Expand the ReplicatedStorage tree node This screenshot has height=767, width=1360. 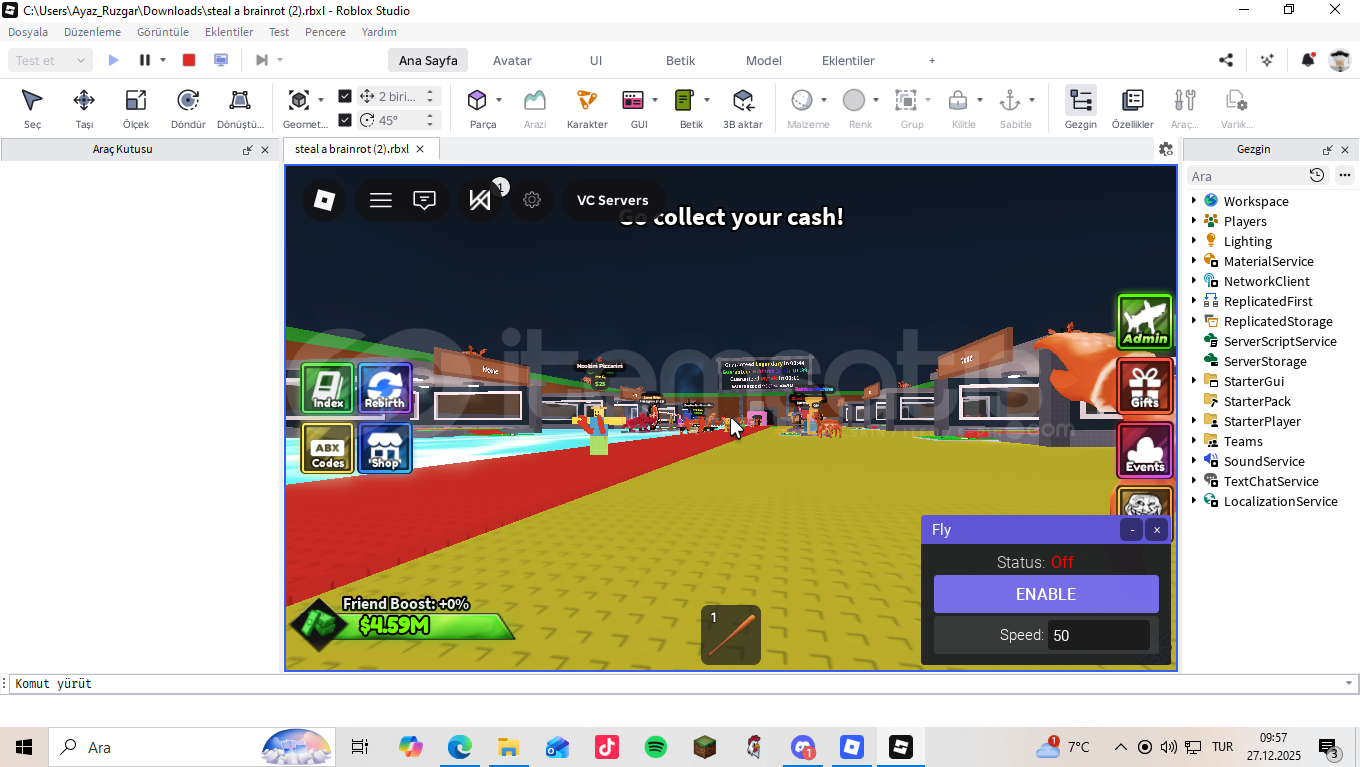(x=1194, y=321)
